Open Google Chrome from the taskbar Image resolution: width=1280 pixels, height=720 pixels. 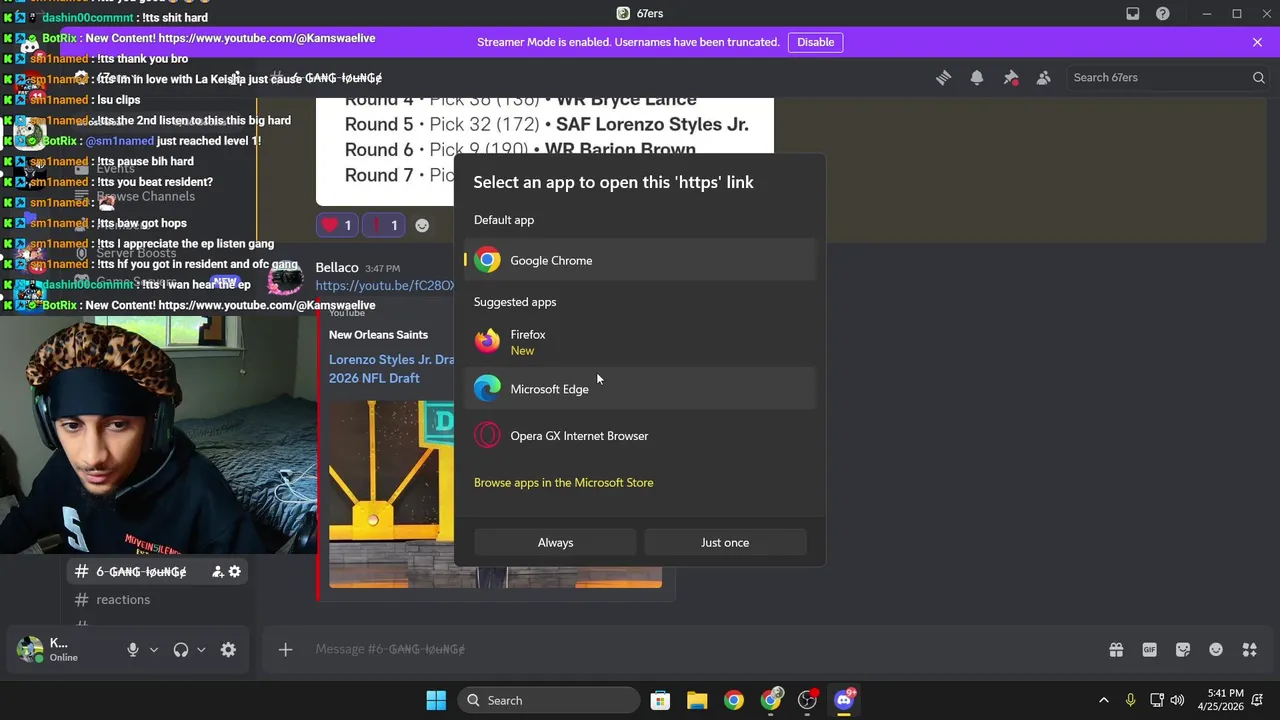pos(734,700)
